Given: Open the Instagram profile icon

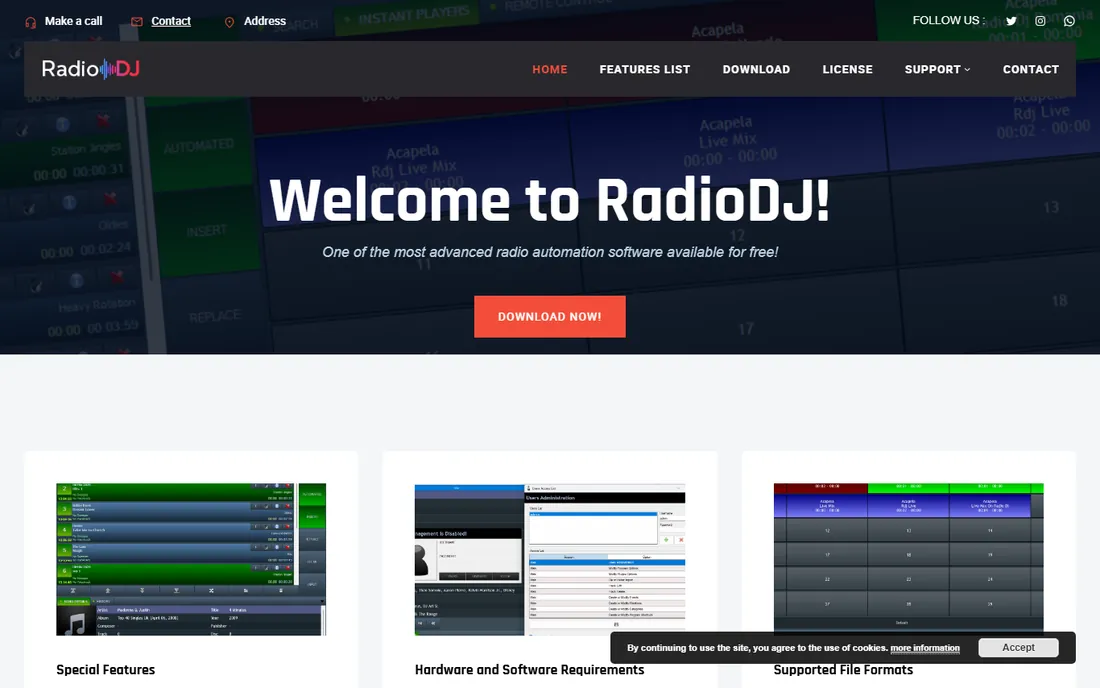Looking at the screenshot, I should (1040, 21).
